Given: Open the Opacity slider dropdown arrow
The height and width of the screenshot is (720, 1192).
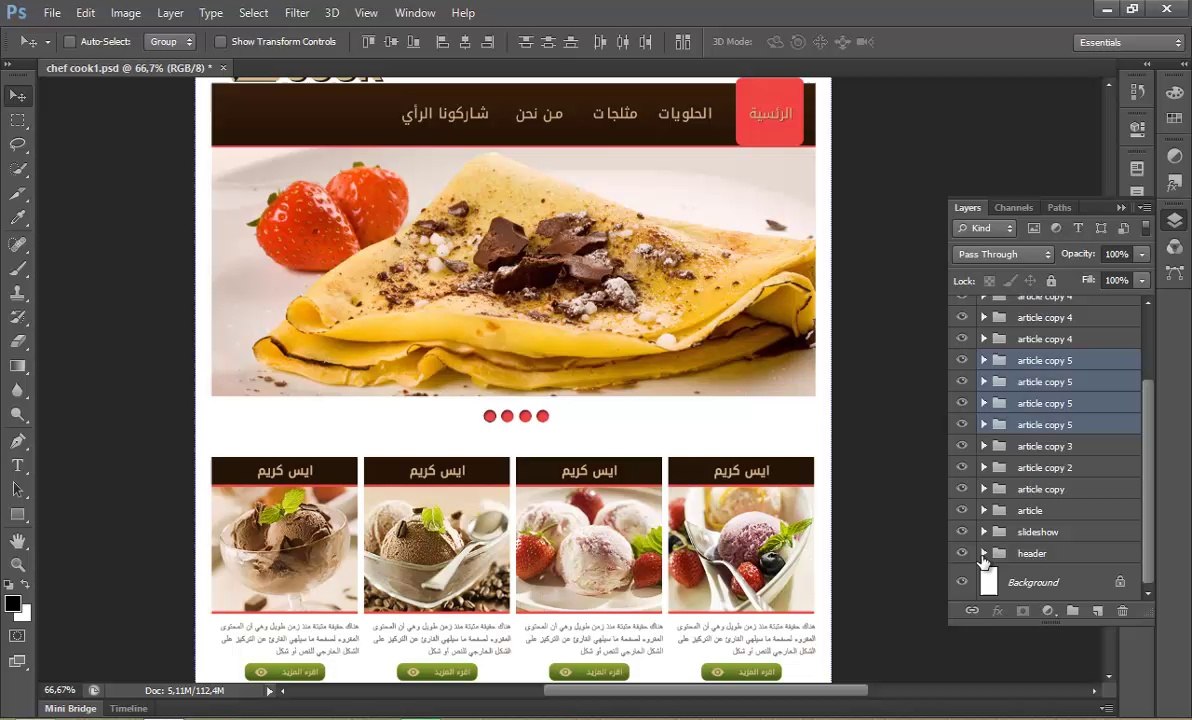Looking at the screenshot, I should [1142, 254].
